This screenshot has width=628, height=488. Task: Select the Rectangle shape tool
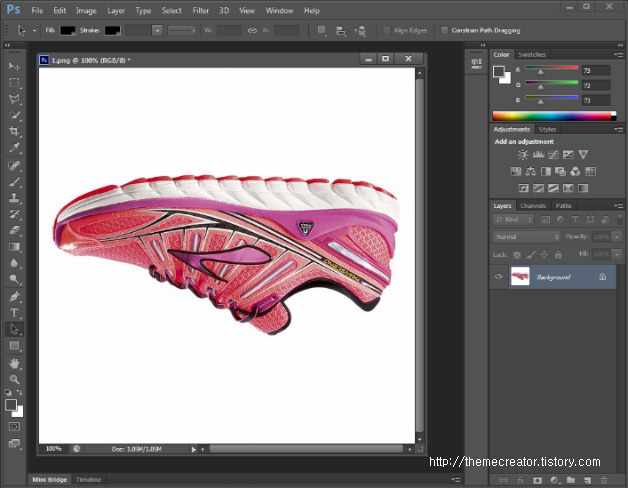click(x=14, y=345)
